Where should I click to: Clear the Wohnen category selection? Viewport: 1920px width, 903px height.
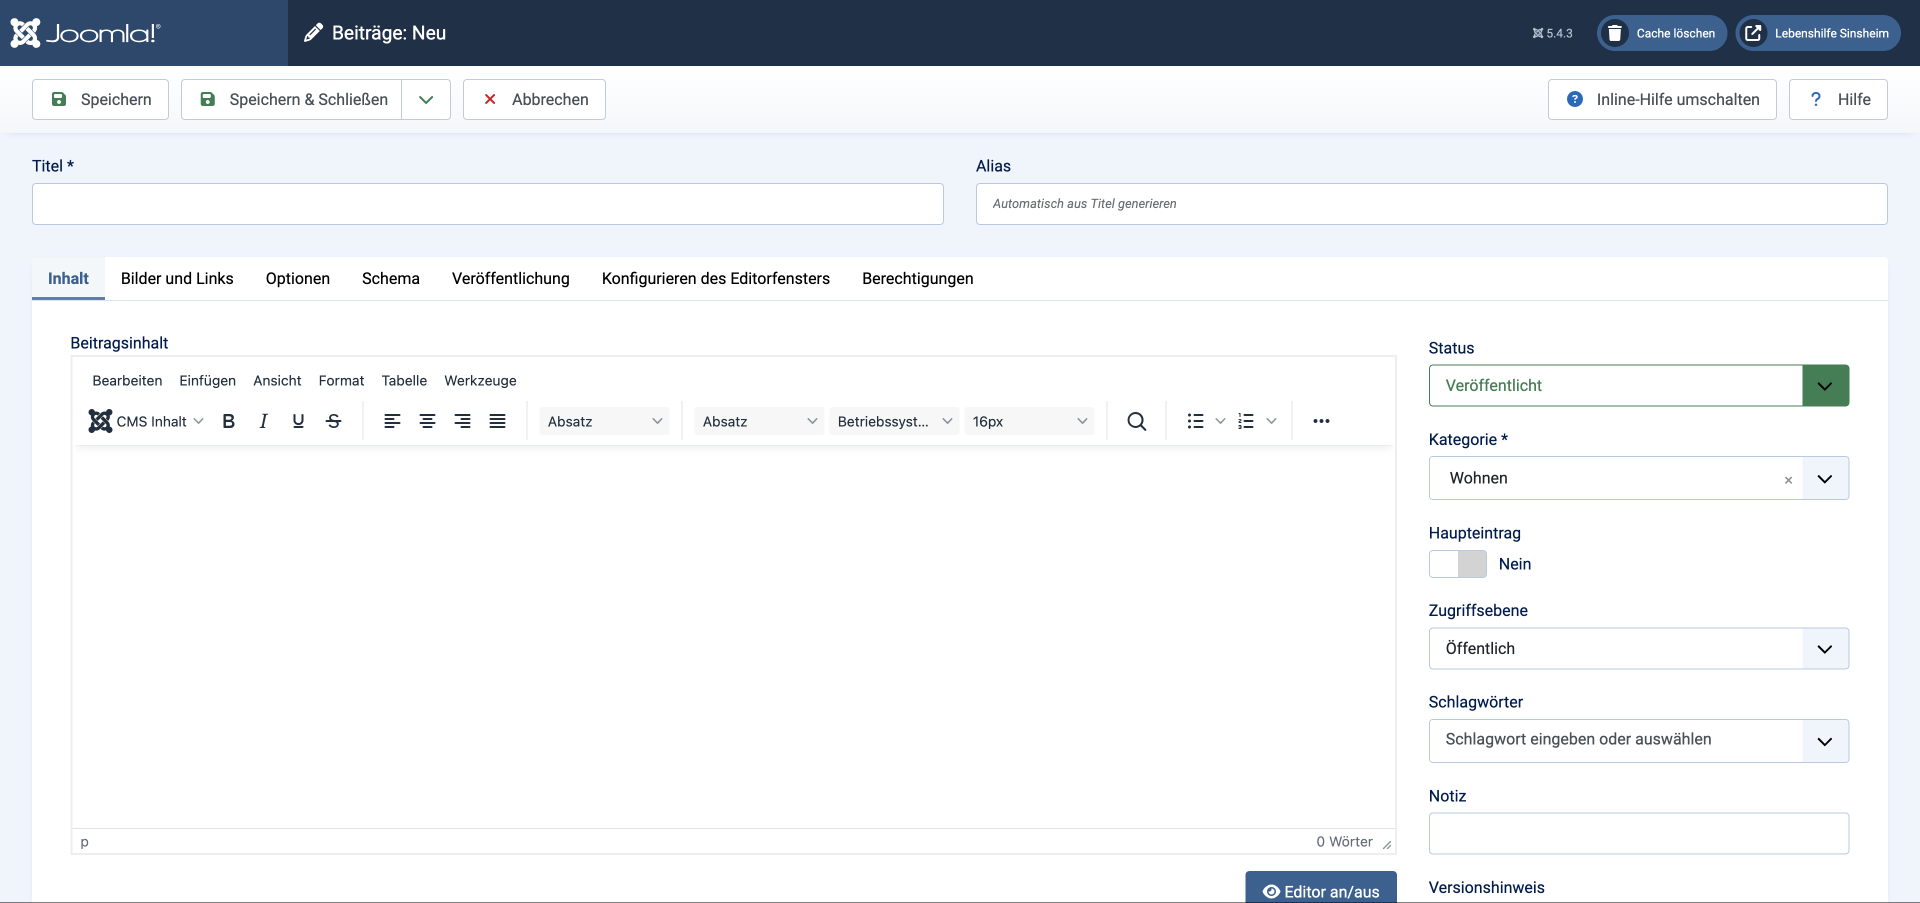point(1788,480)
